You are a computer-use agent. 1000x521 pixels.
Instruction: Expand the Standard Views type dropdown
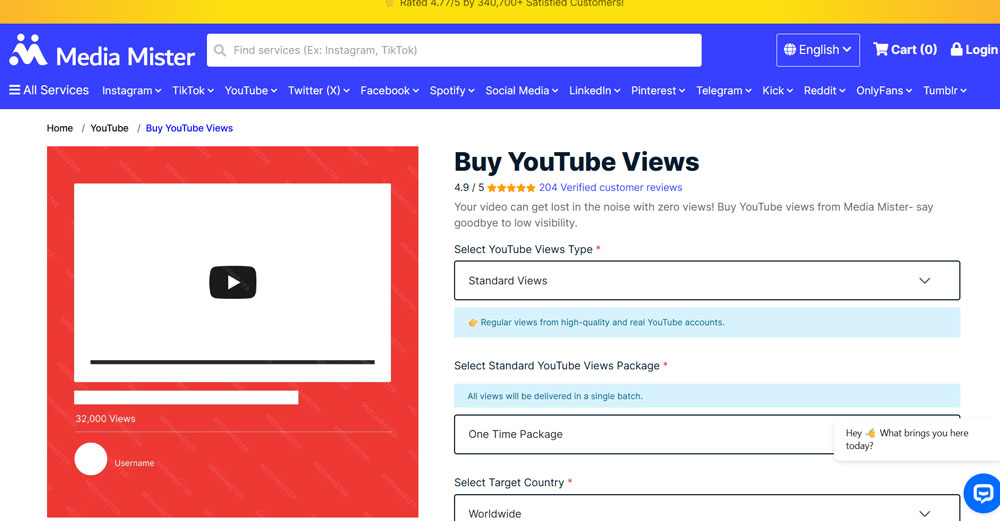coord(706,281)
